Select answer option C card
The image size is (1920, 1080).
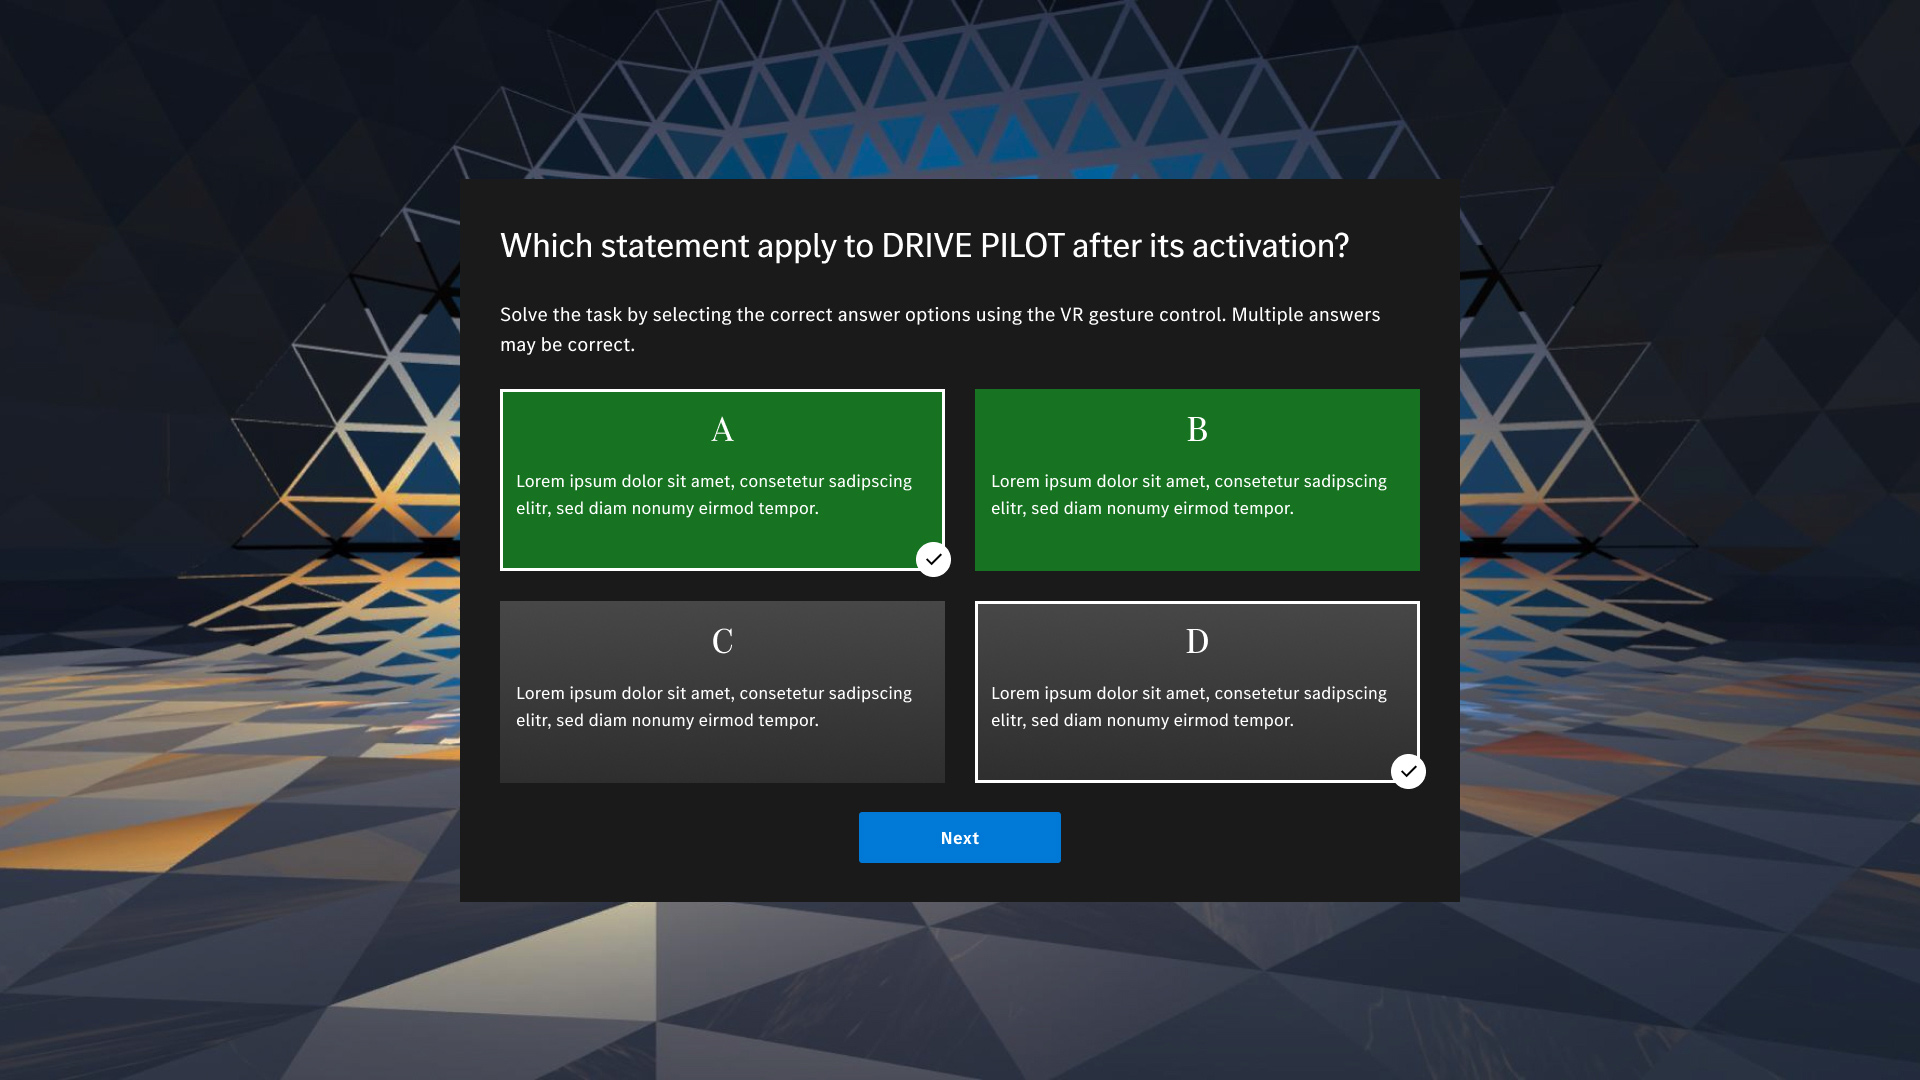pyautogui.click(x=722, y=692)
